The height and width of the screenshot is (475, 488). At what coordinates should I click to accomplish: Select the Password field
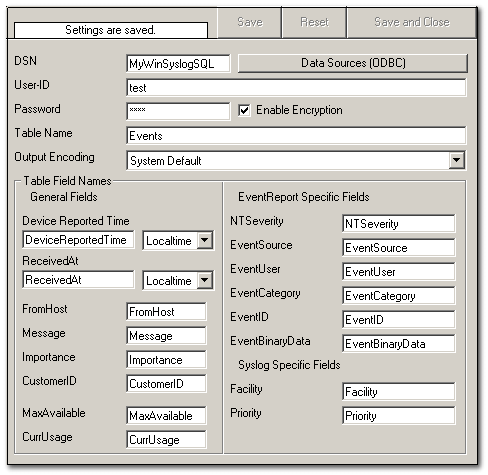click(178, 111)
